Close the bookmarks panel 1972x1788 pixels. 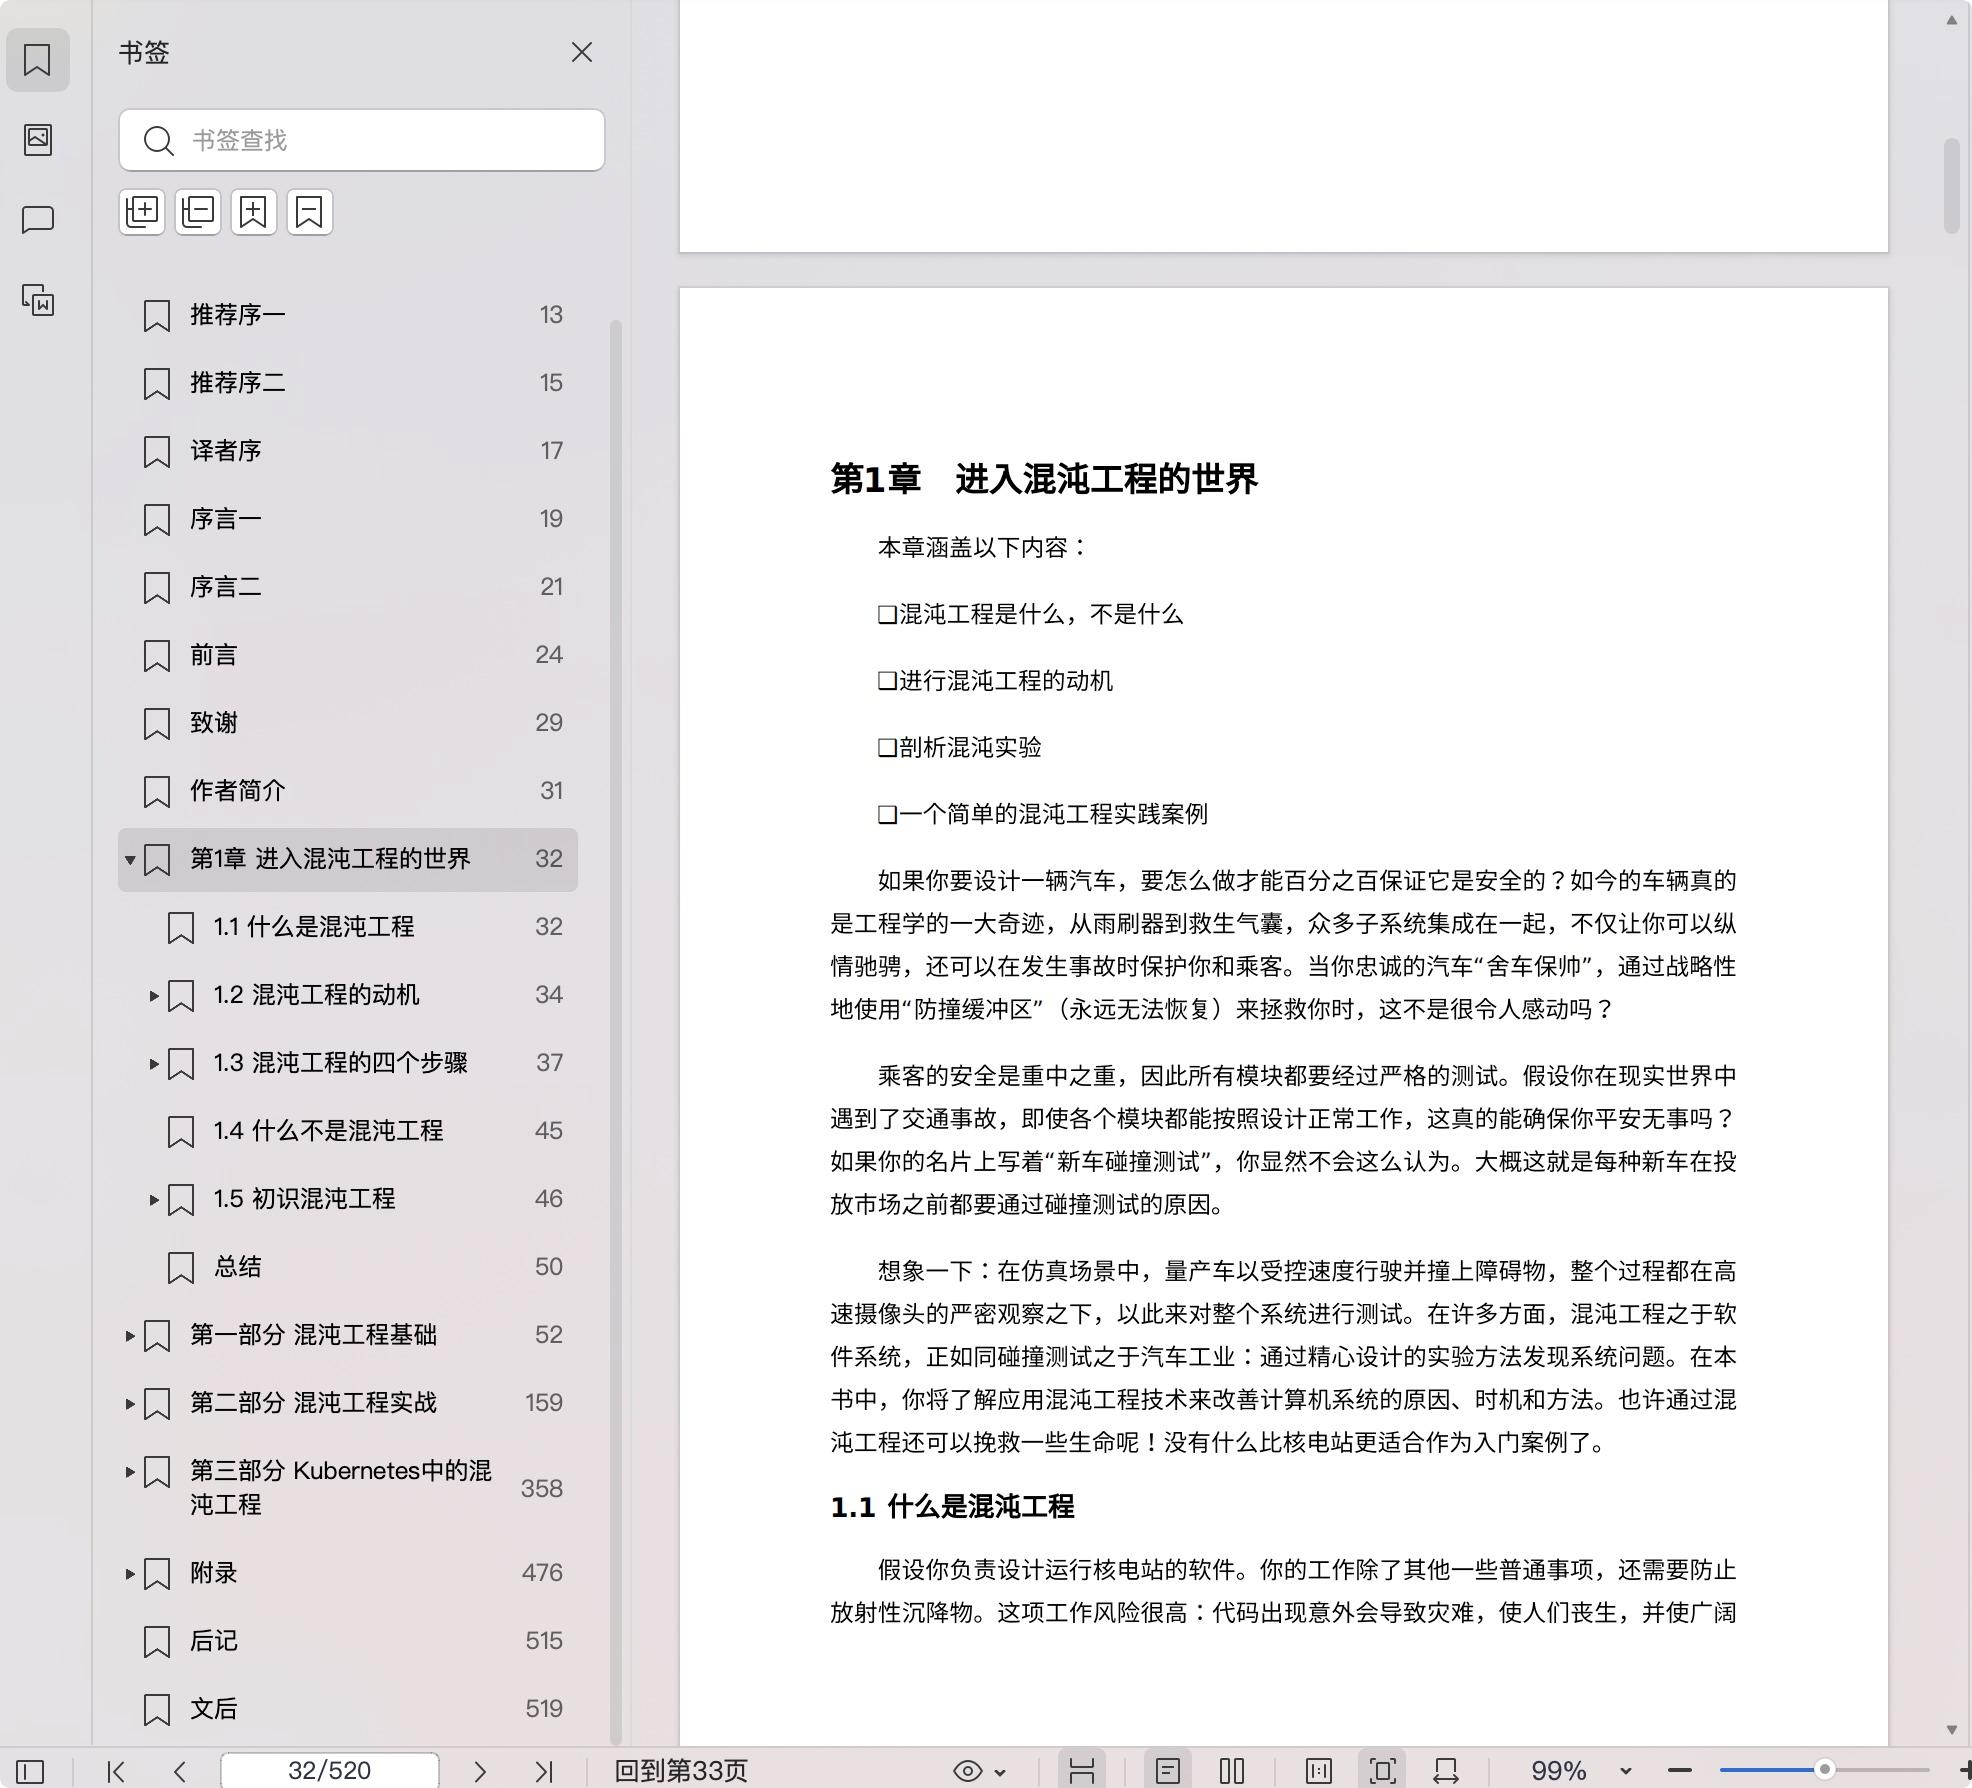(x=582, y=52)
